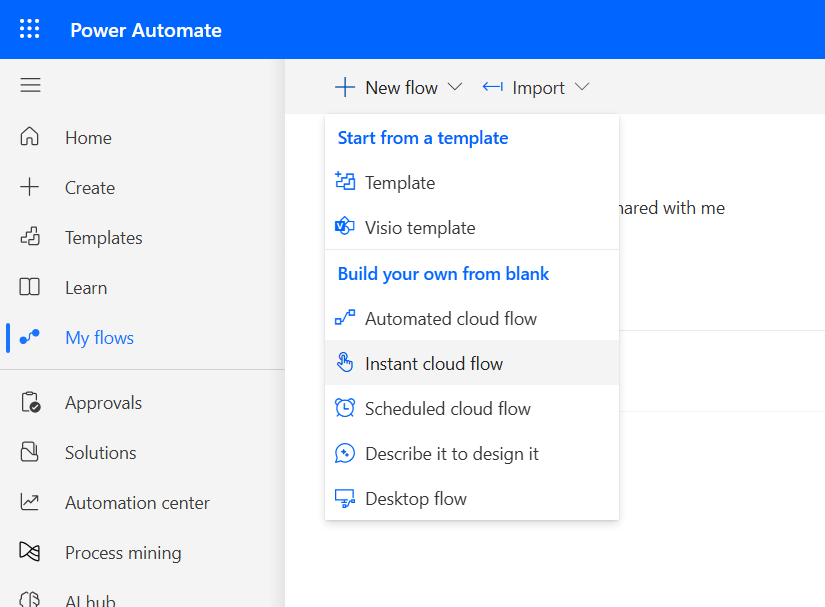Navigate to Solutions
This screenshot has width=825, height=607.
[x=99, y=452]
